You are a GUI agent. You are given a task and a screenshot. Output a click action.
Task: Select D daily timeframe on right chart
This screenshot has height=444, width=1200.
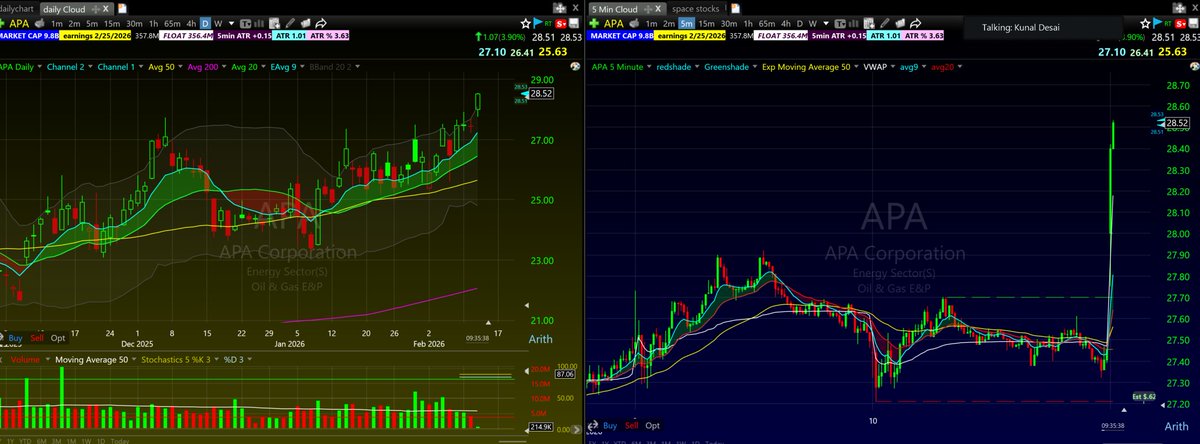point(800,24)
